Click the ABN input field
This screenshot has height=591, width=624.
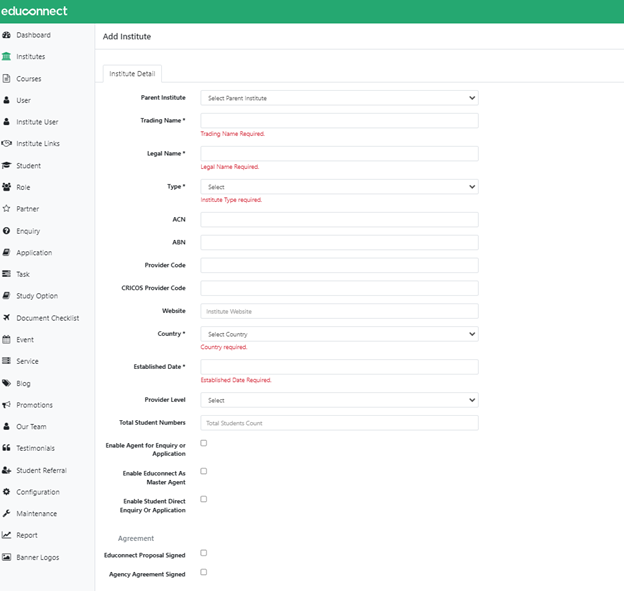pos(339,242)
